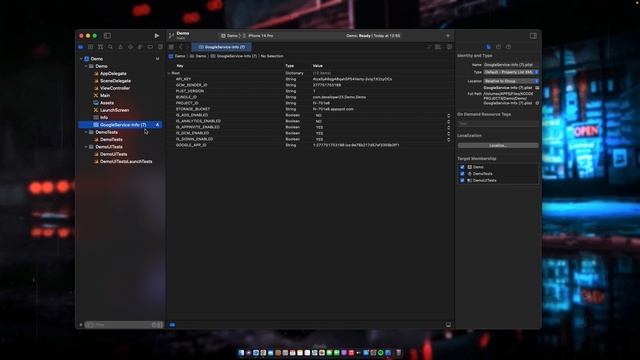Open Trash from the Dock
Screen dimensions: 640x360
click(x=399, y=353)
